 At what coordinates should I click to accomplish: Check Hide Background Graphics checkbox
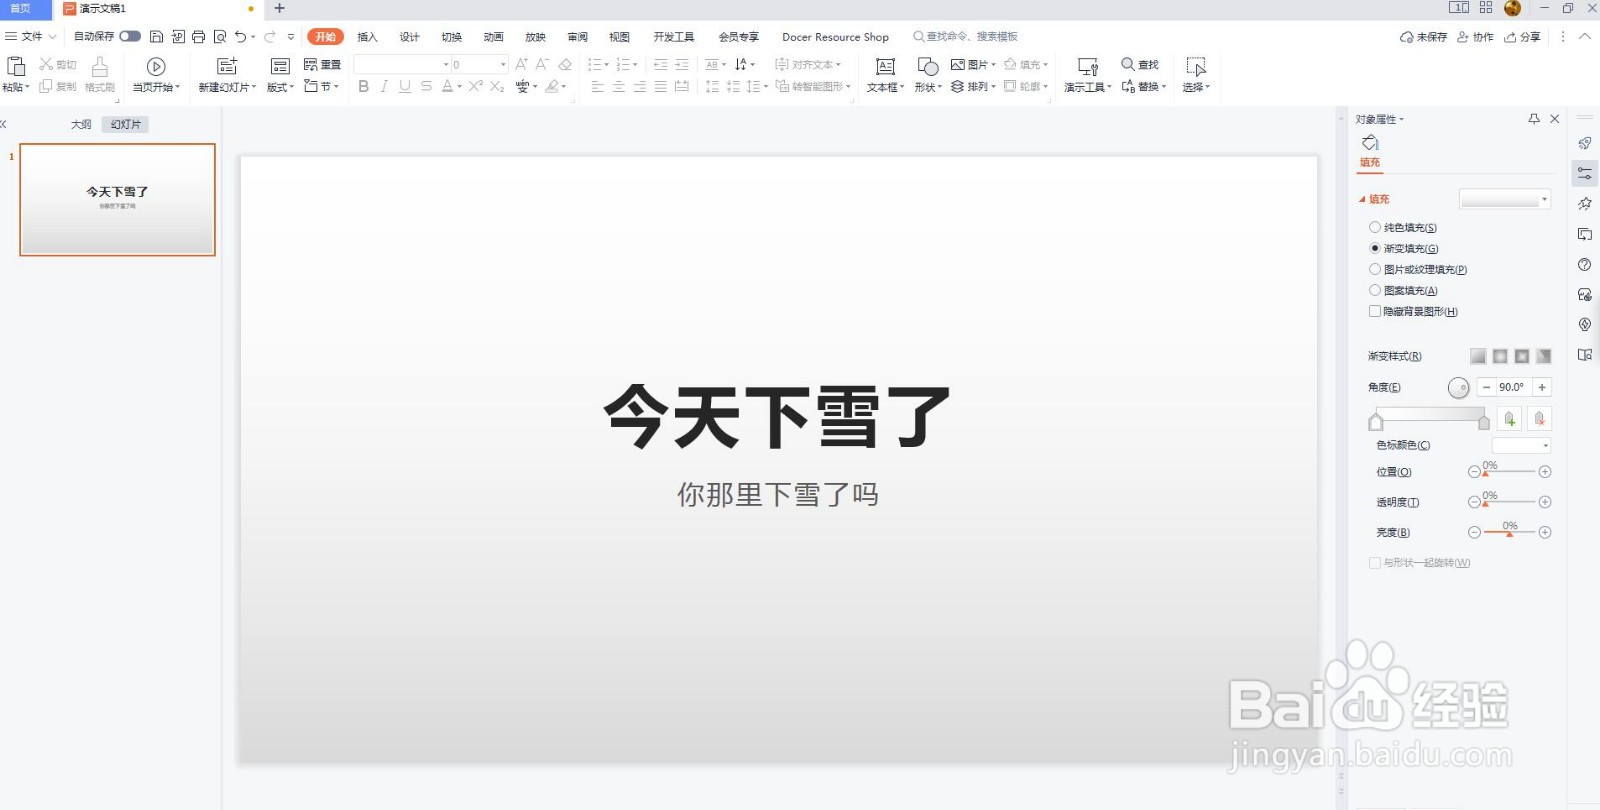click(1375, 312)
